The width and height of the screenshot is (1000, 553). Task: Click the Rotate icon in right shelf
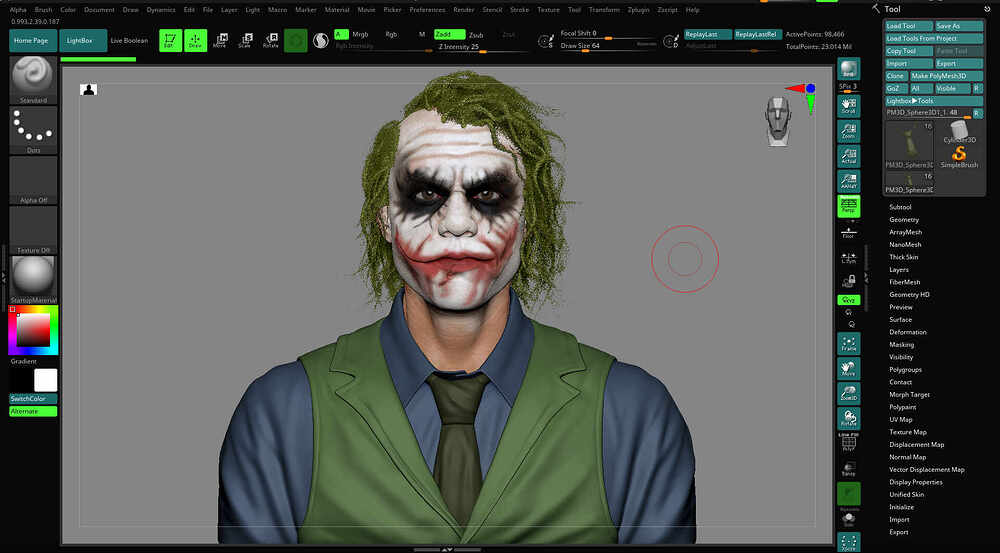coord(848,418)
